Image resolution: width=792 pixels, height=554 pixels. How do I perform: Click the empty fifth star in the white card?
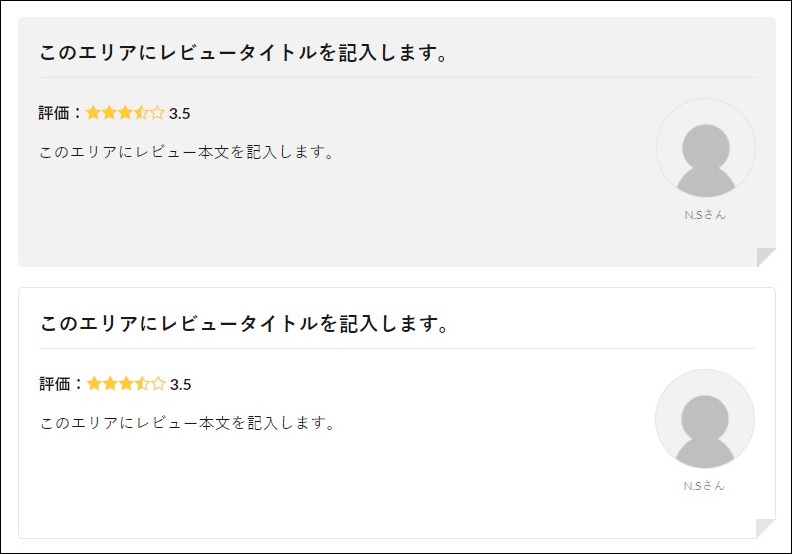tap(158, 384)
